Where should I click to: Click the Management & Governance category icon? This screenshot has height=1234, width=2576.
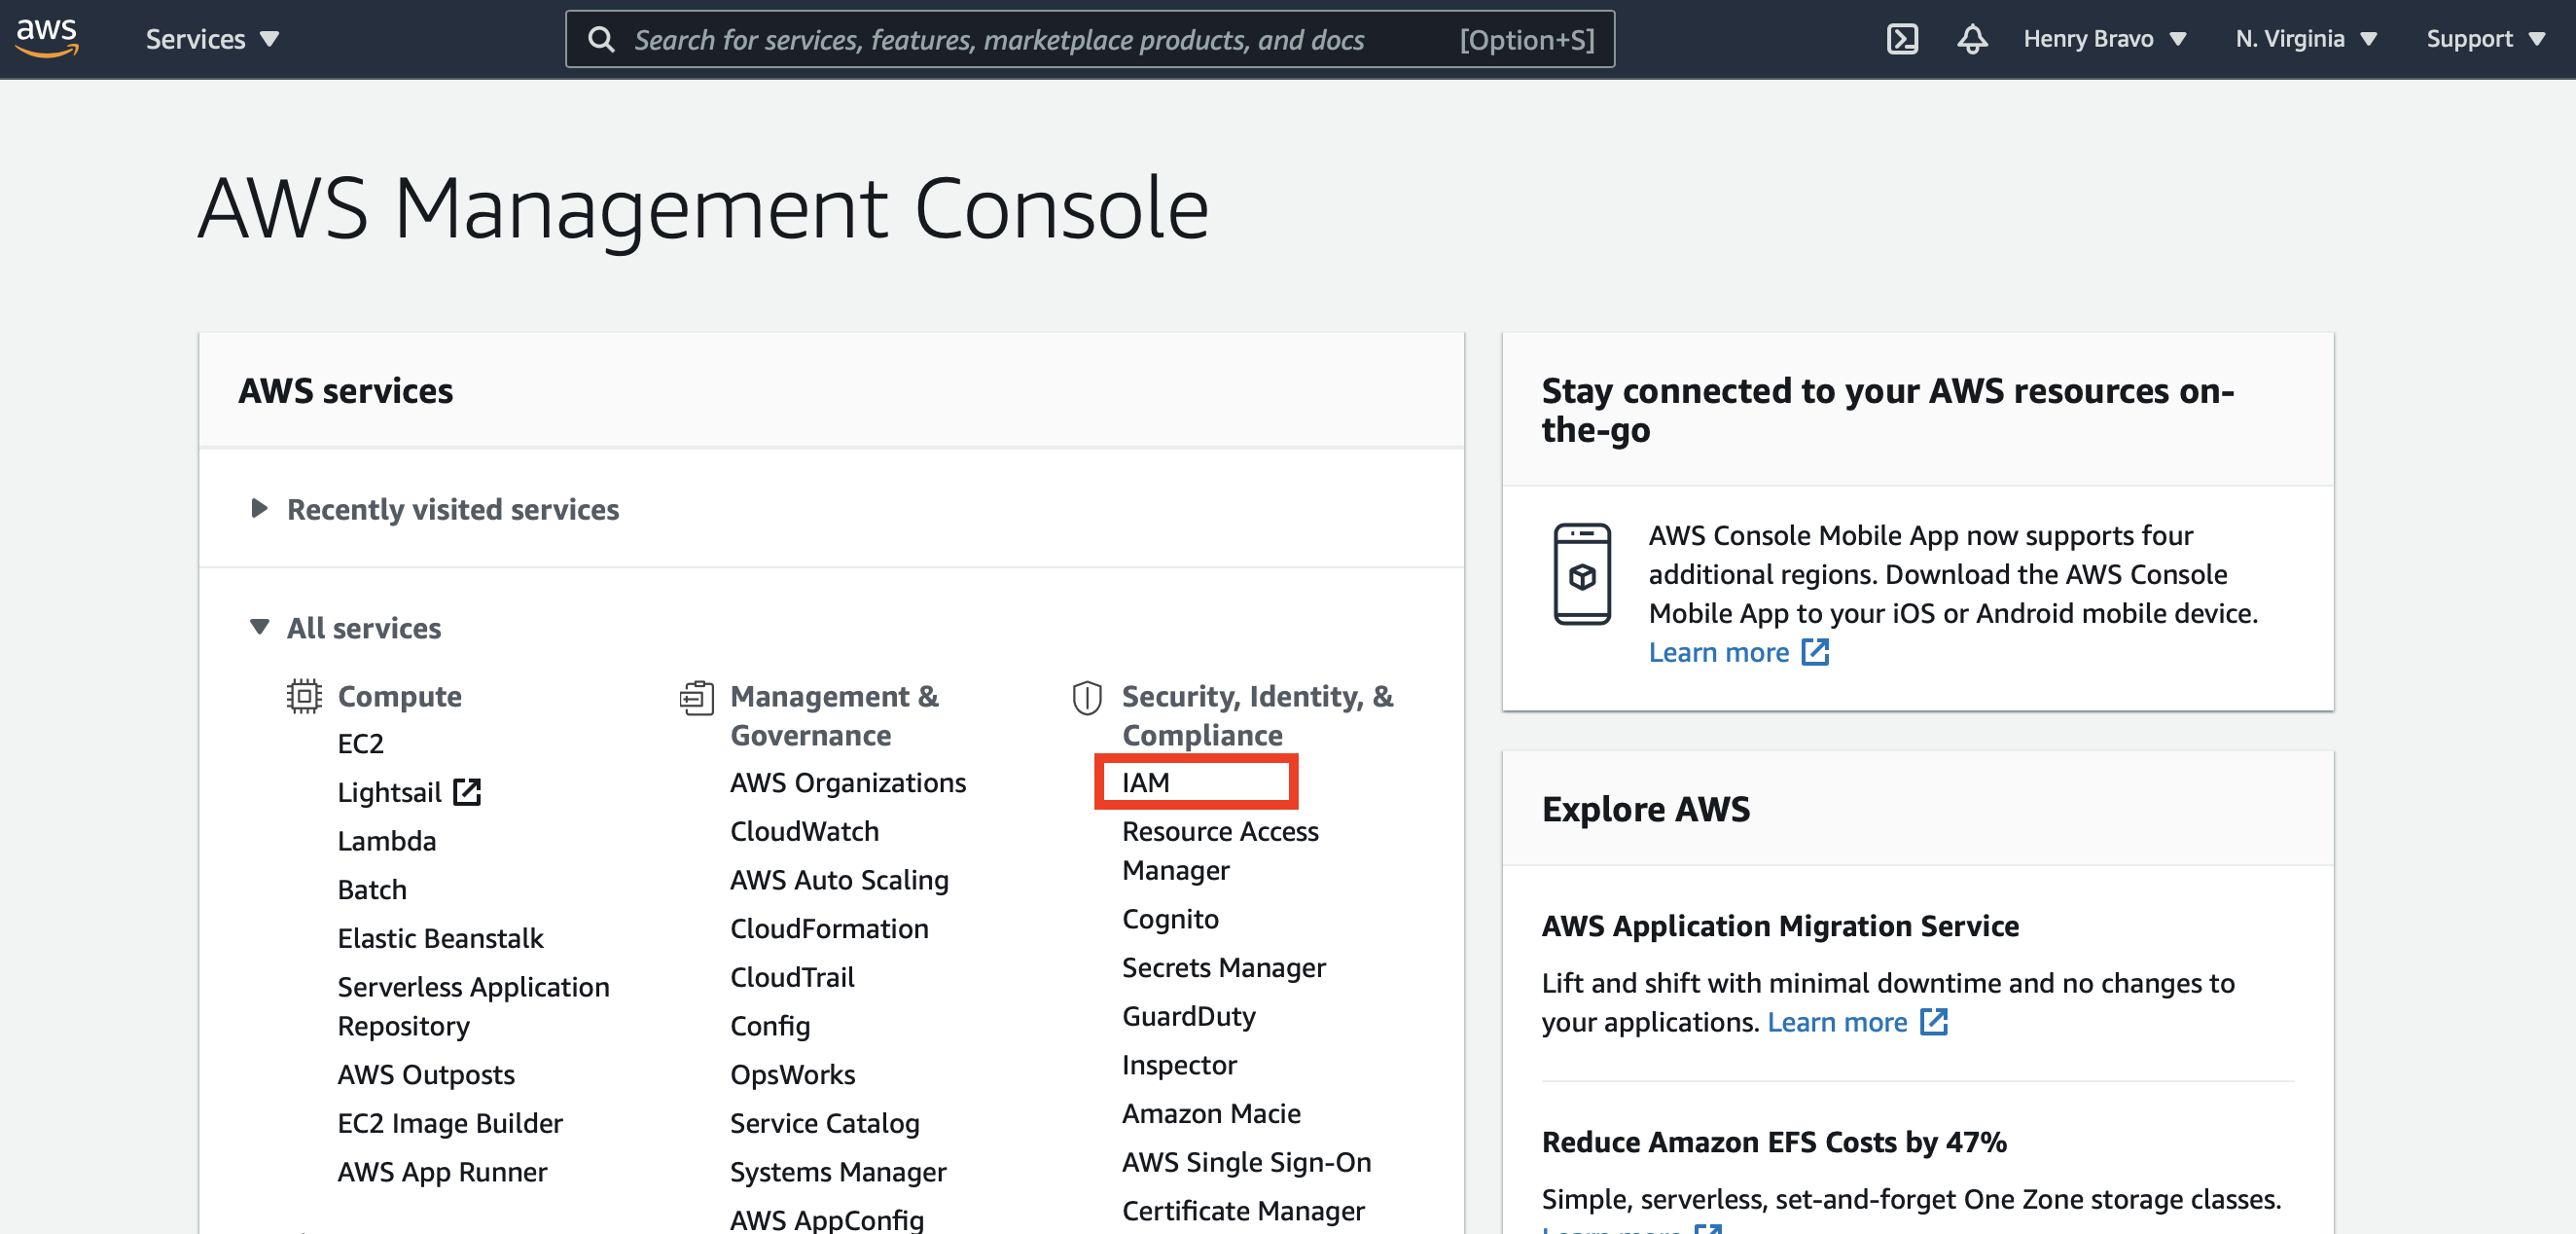(x=696, y=697)
